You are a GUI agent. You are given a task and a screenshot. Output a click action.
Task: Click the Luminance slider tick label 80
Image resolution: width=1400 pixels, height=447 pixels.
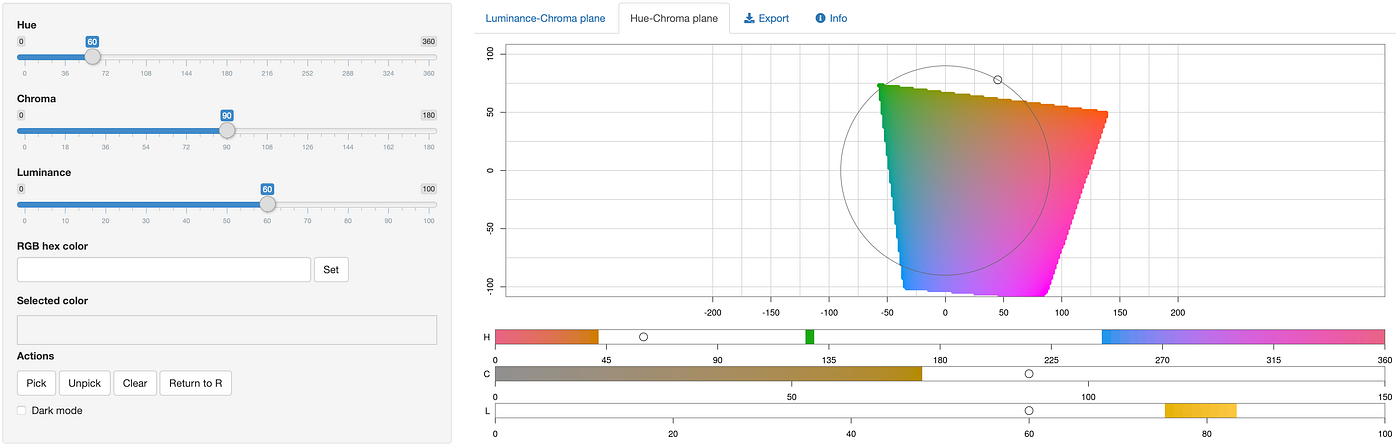tap(348, 220)
